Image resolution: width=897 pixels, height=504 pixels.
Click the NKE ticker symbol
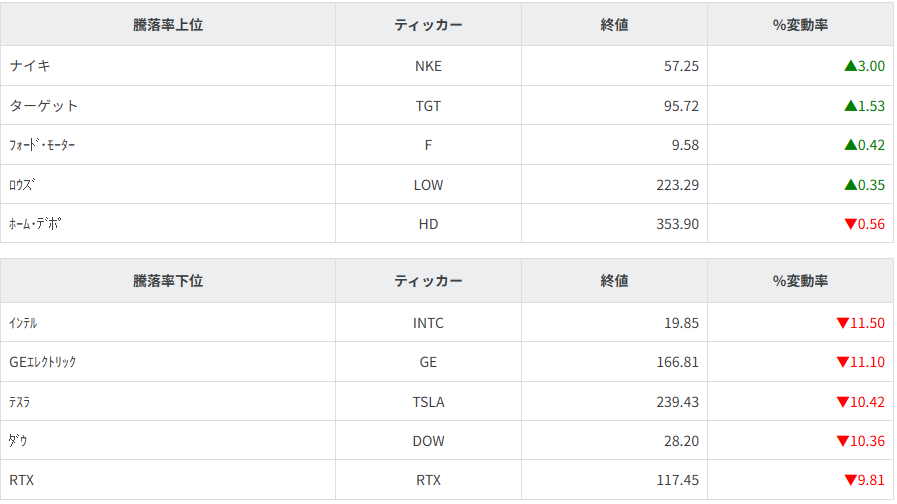(428, 66)
